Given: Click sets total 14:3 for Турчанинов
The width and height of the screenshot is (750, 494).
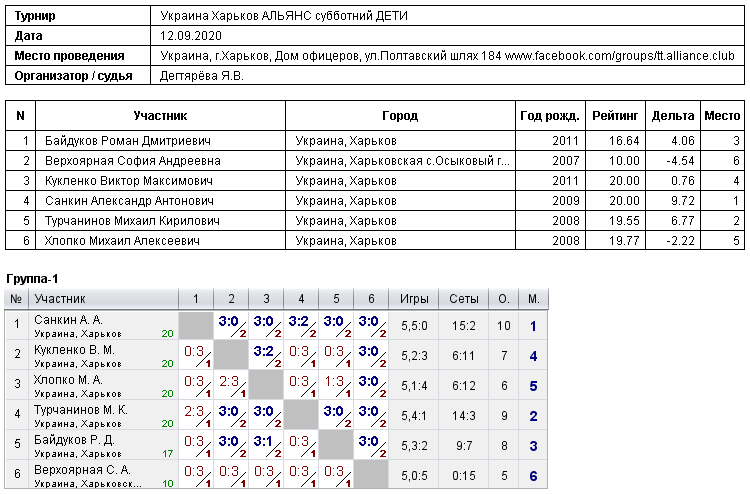Looking at the screenshot, I should click(x=464, y=416).
